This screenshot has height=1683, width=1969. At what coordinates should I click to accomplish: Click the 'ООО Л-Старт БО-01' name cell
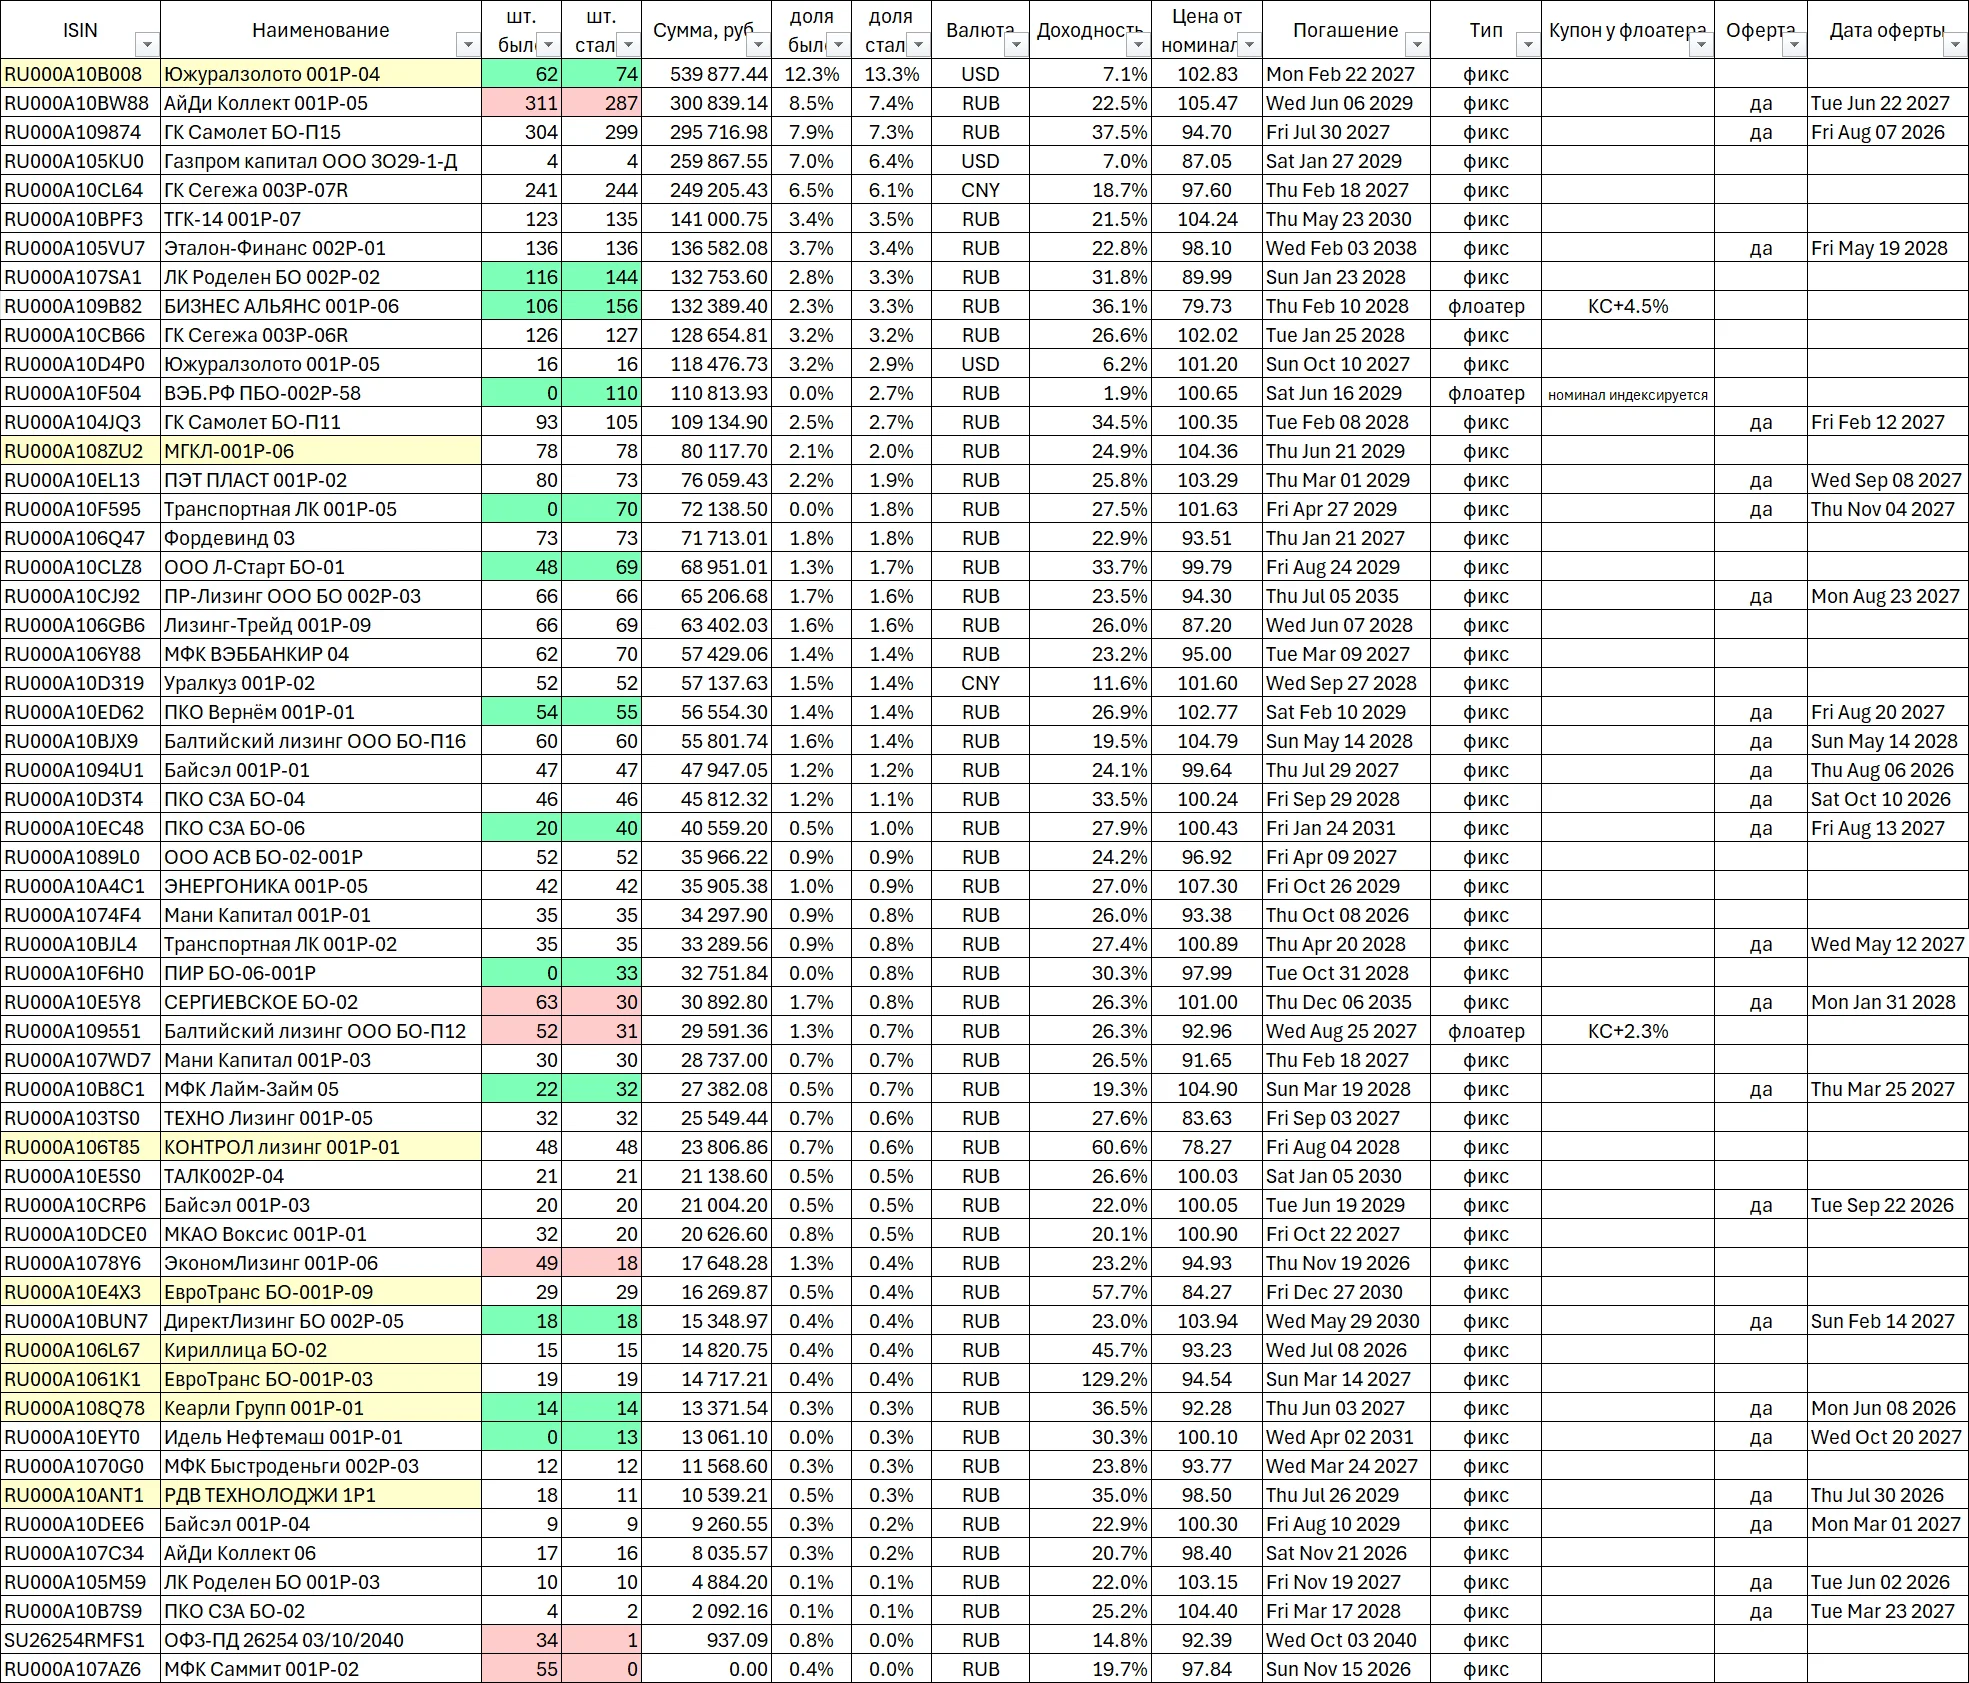[321, 567]
